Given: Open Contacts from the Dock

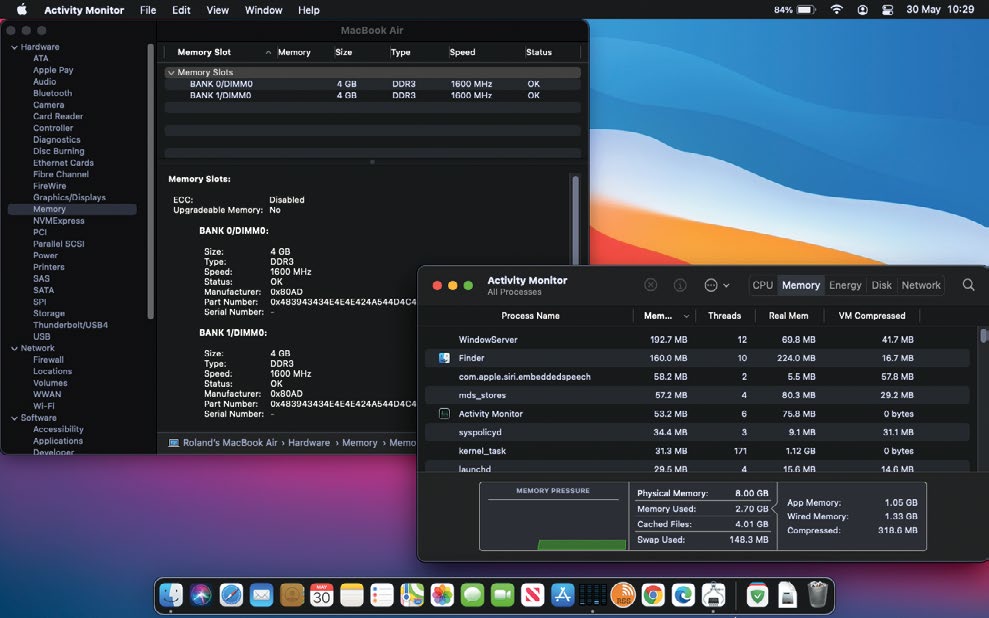Looking at the screenshot, I should 291,594.
